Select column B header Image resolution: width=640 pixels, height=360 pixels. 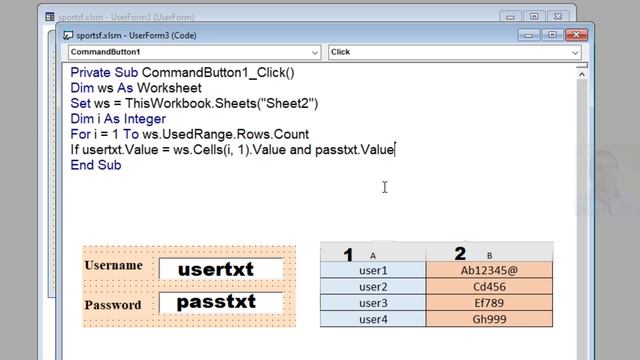tap(489, 252)
